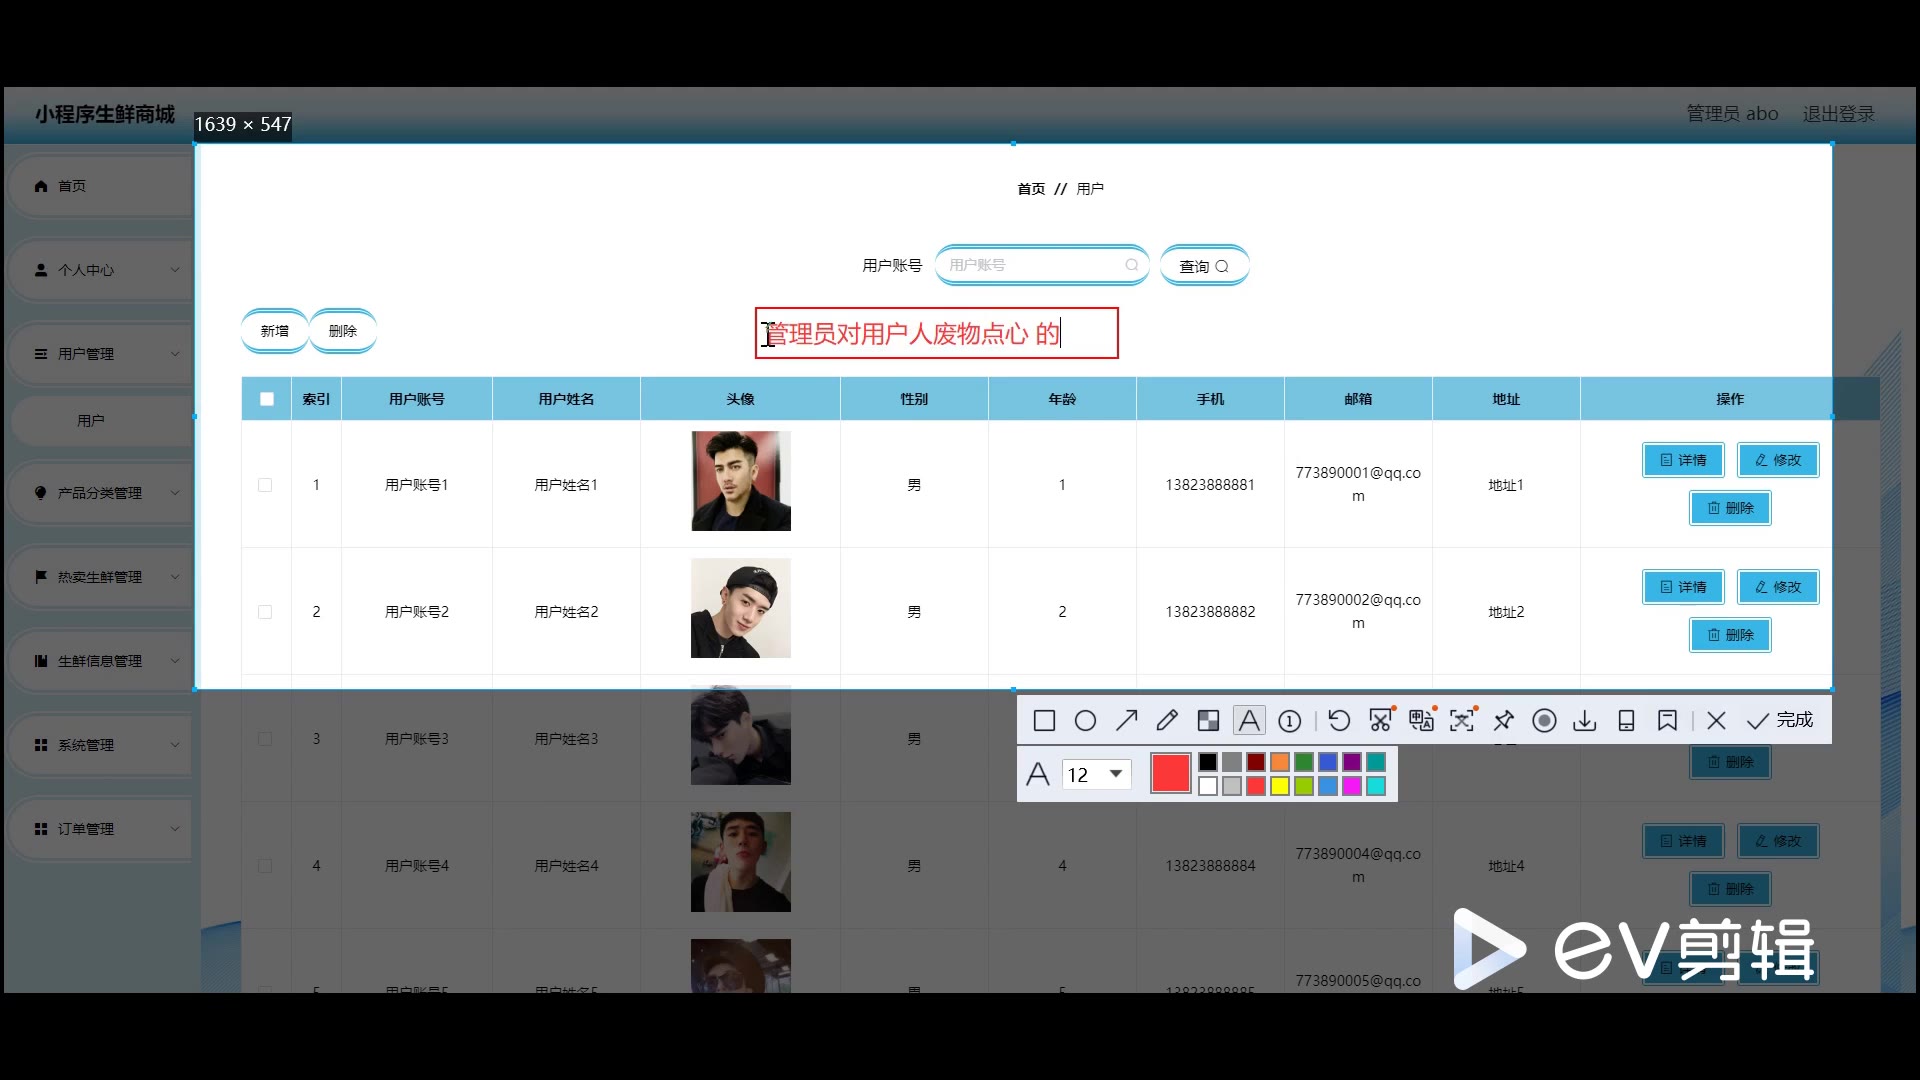Expand the 用户管理 sidebar menu
Image resolution: width=1920 pixels, height=1080 pixels.
point(100,354)
